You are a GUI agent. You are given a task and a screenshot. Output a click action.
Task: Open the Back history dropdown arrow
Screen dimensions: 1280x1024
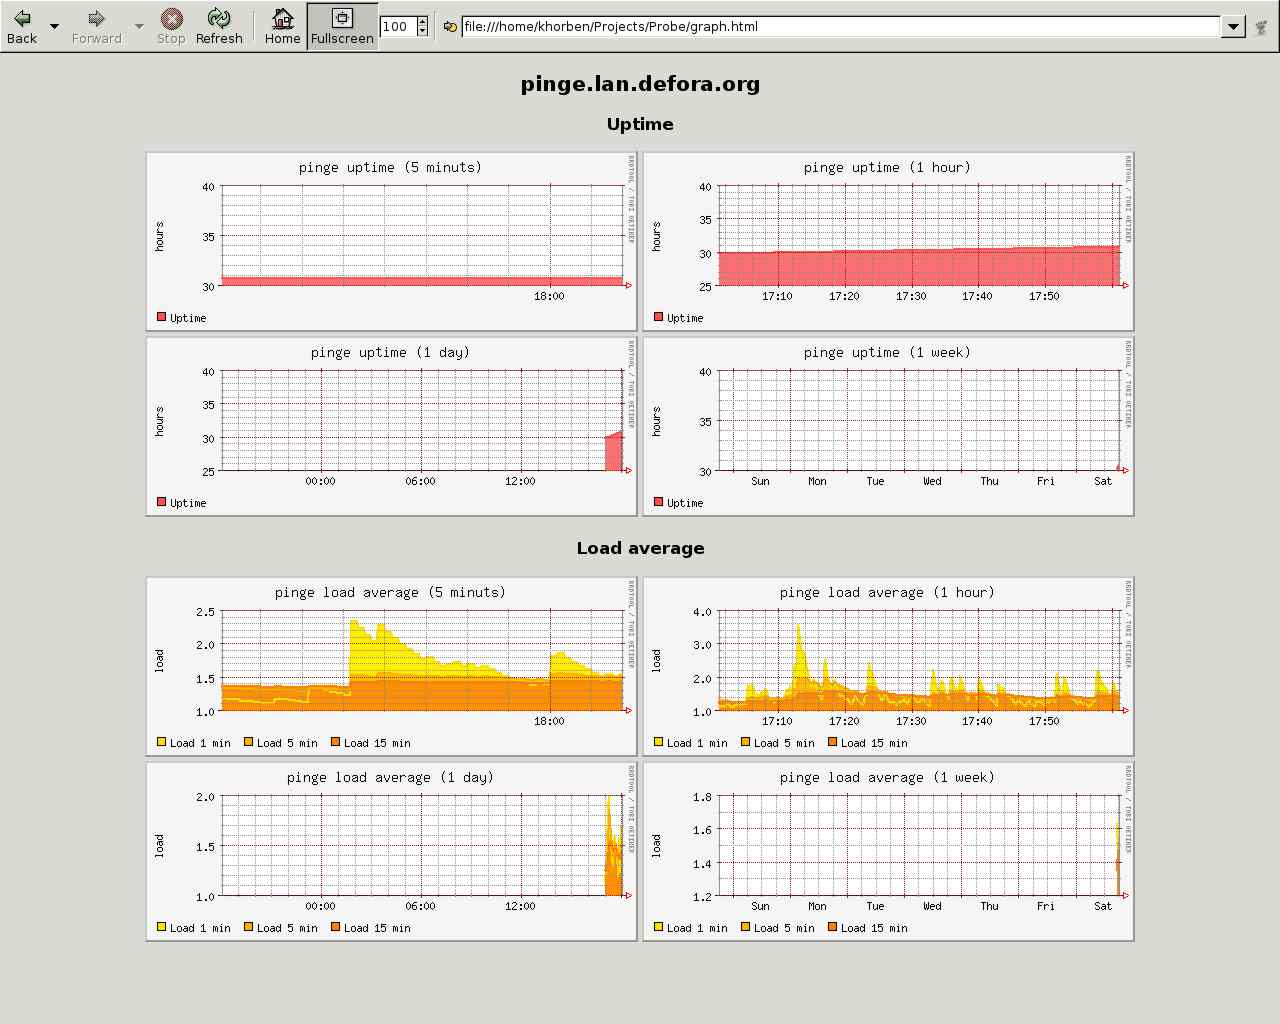54,26
